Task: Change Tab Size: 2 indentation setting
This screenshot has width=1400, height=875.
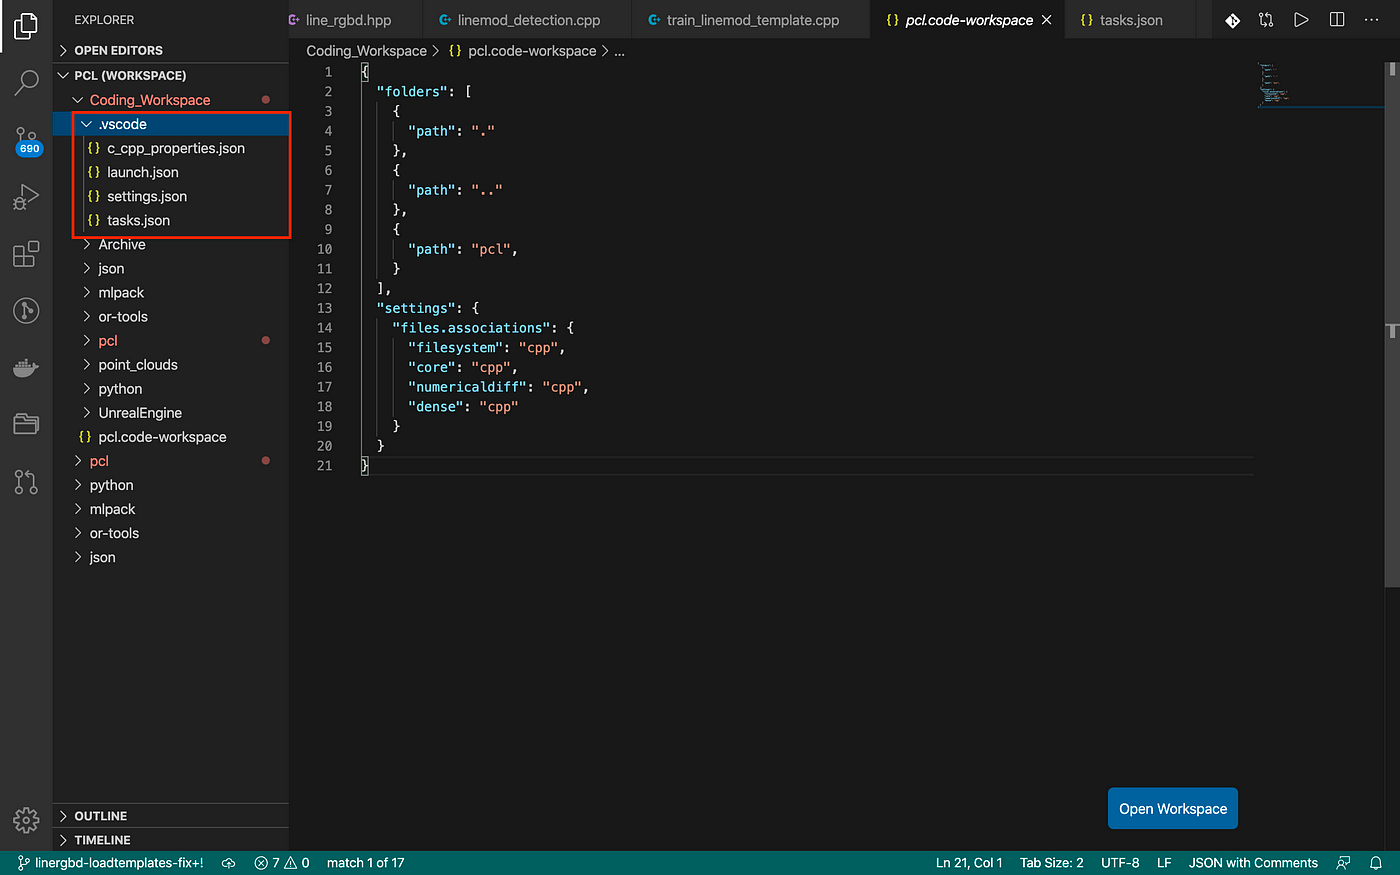Action: (x=1051, y=863)
